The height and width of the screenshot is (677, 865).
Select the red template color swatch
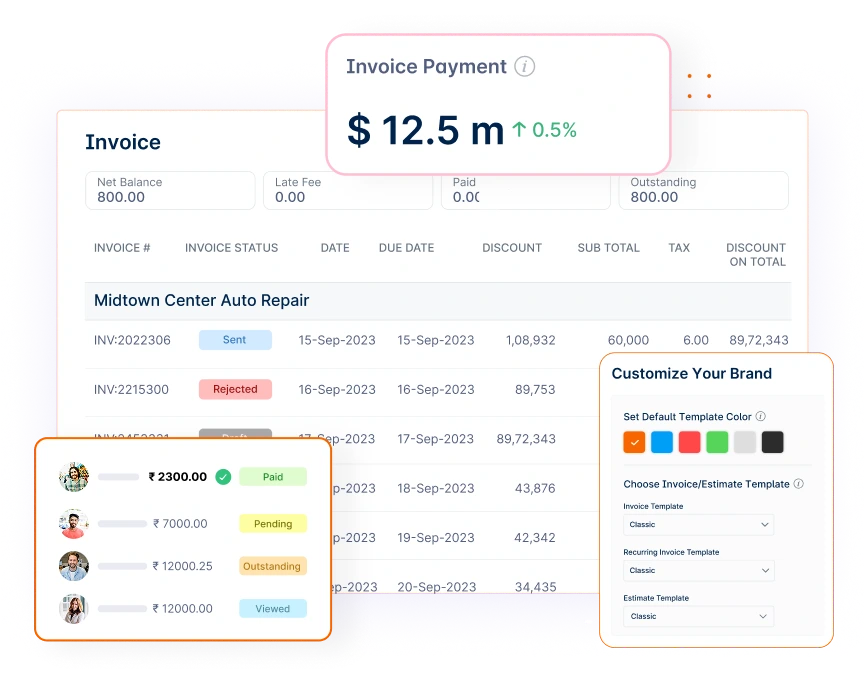point(690,442)
